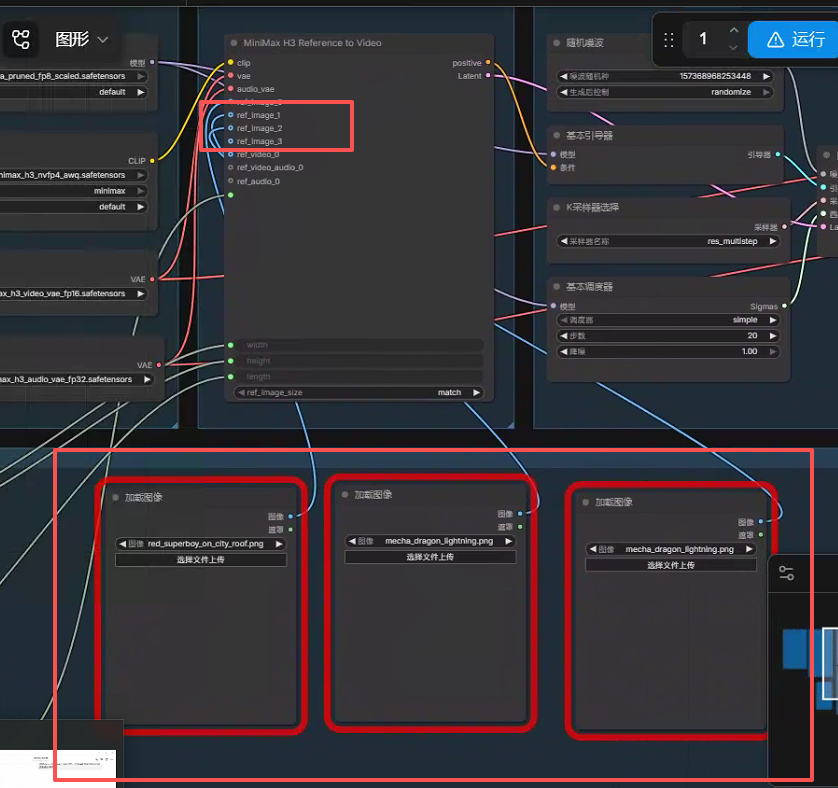Select next image in rightmost 加载图像 node
Viewport: 838px width, 788px height.
[749, 550]
